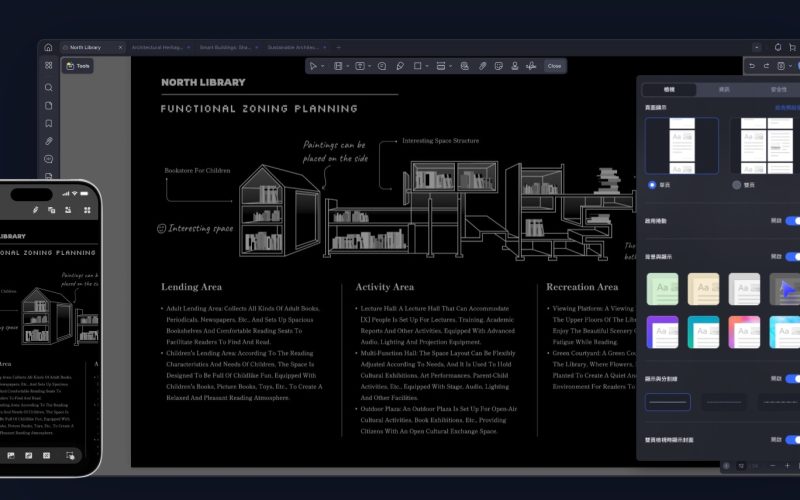Click the notification bell icon

pyautogui.click(x=778, y=47)
